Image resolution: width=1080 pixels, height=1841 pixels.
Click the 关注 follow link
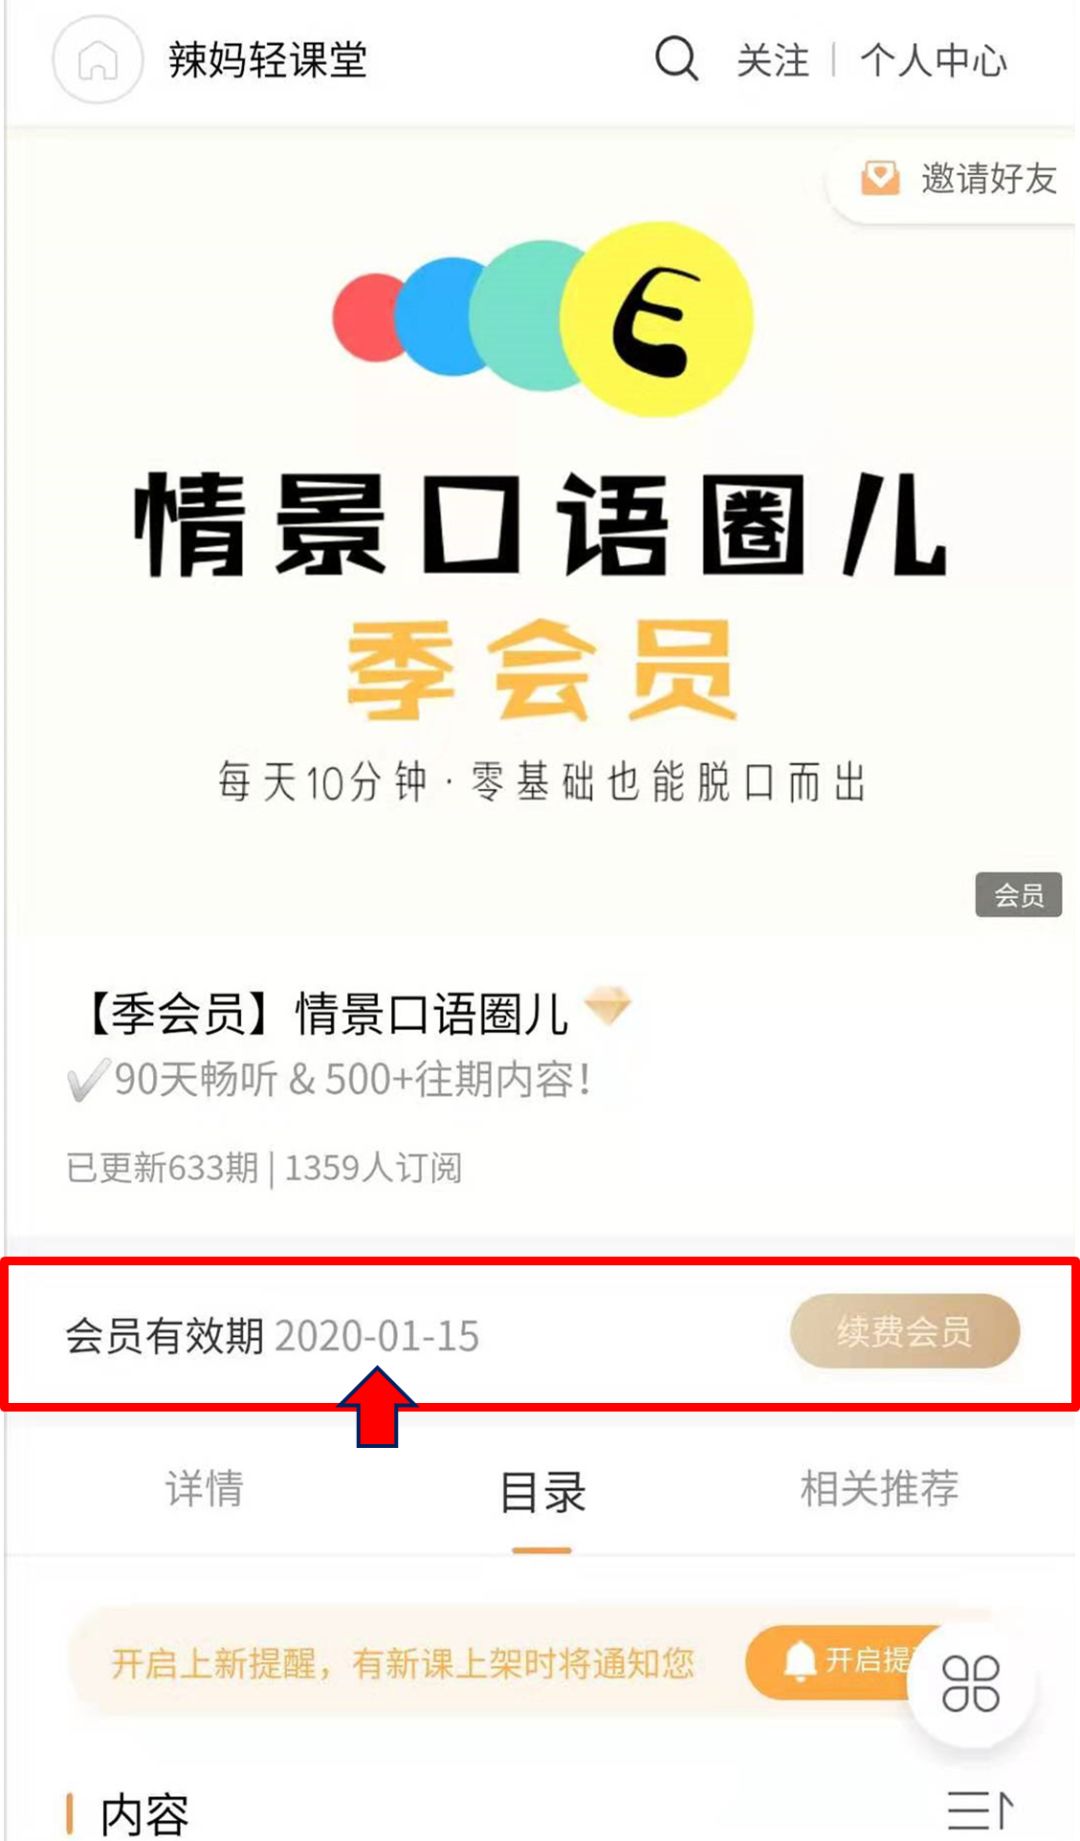pyautogui.click(x=773, y=60)
